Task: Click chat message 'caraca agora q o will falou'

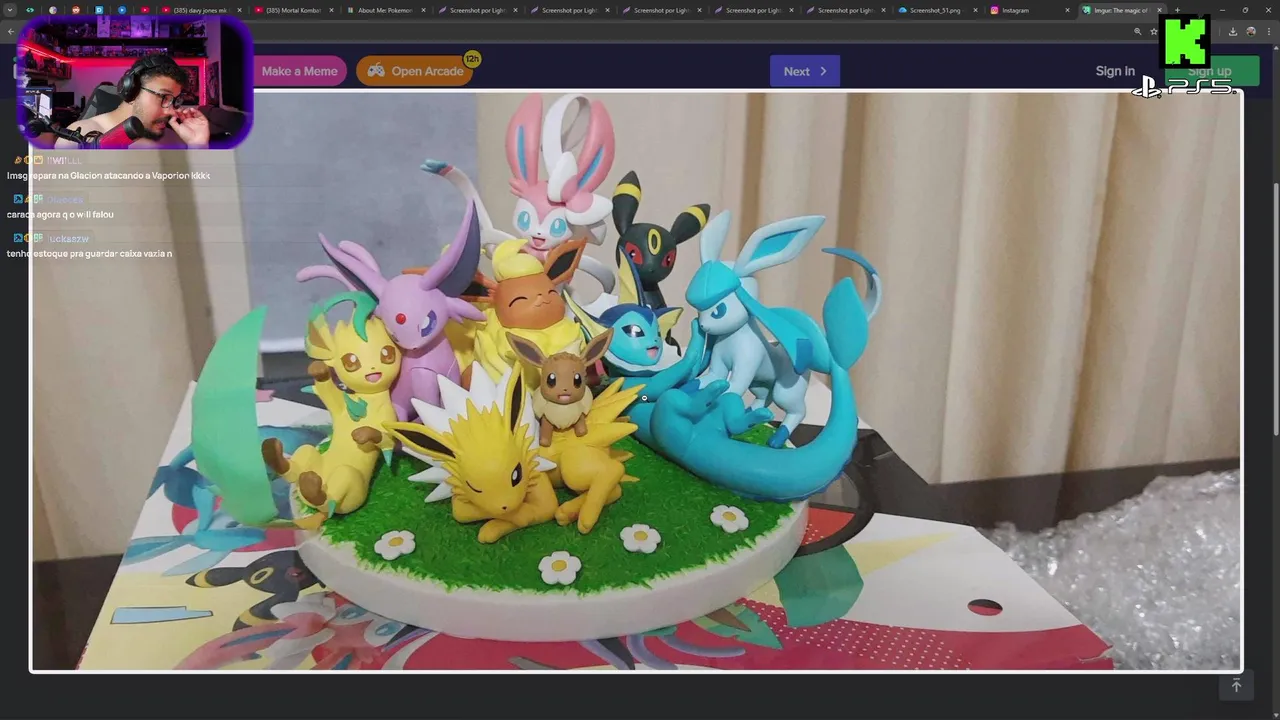Action: pyautogui.click(x=60, y=215)
